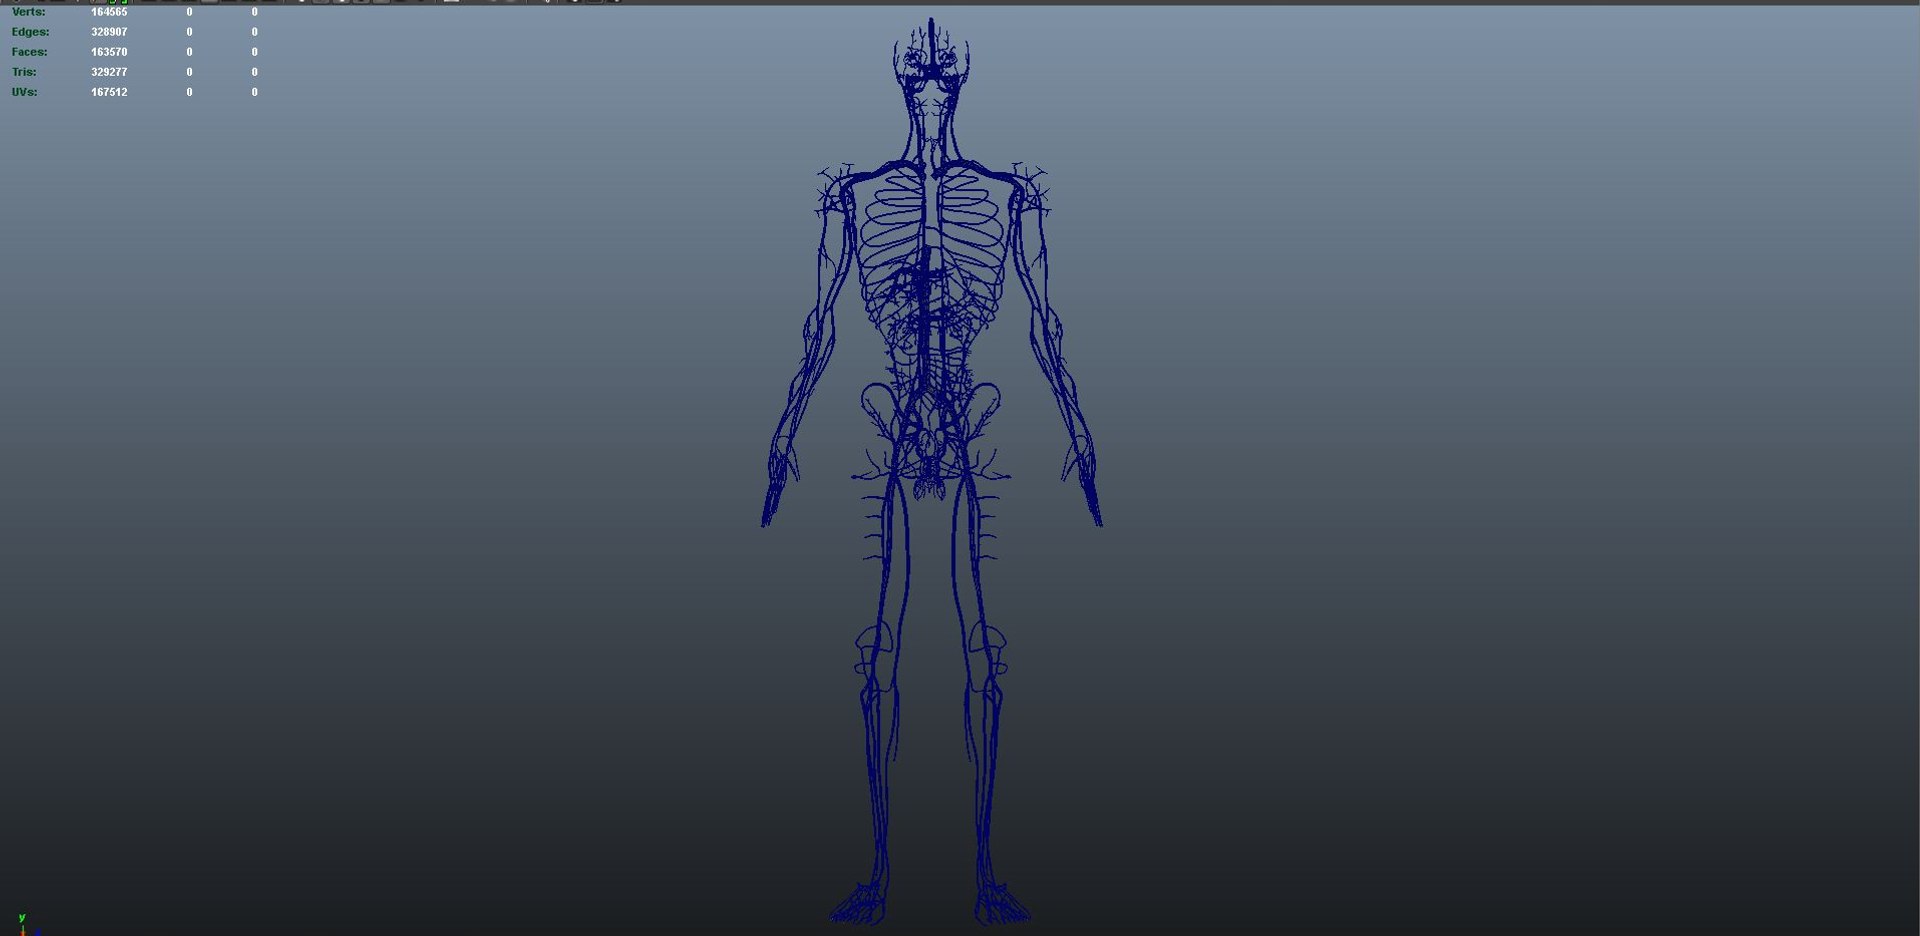The width and height of the screenshot is (1920, 936).
Task: Select the face count value 163570
Action: [109, 52]
